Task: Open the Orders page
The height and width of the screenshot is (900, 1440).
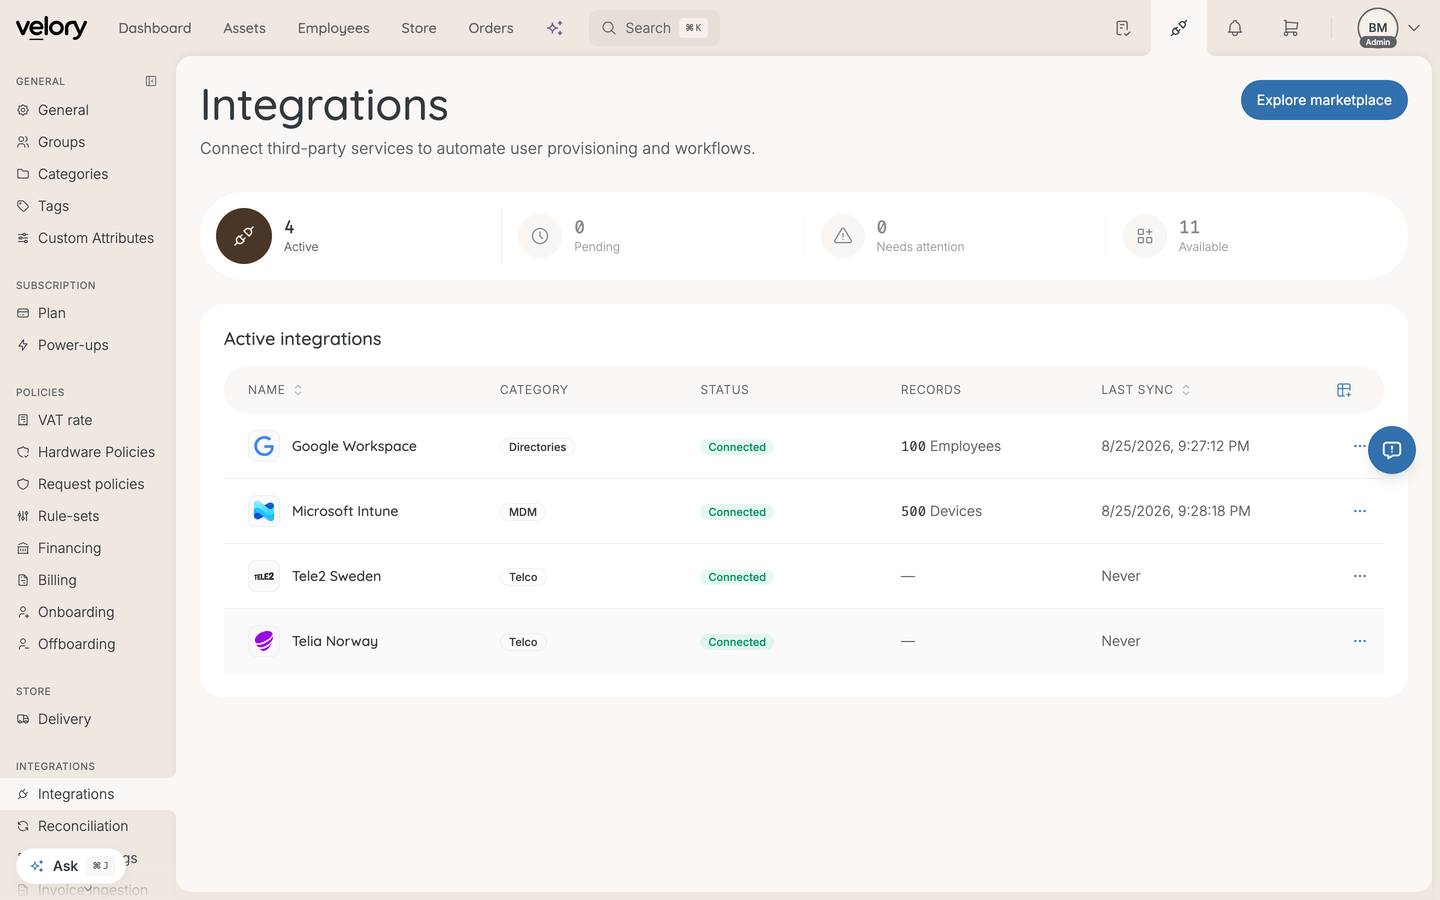Action: (x=491, y=28)
